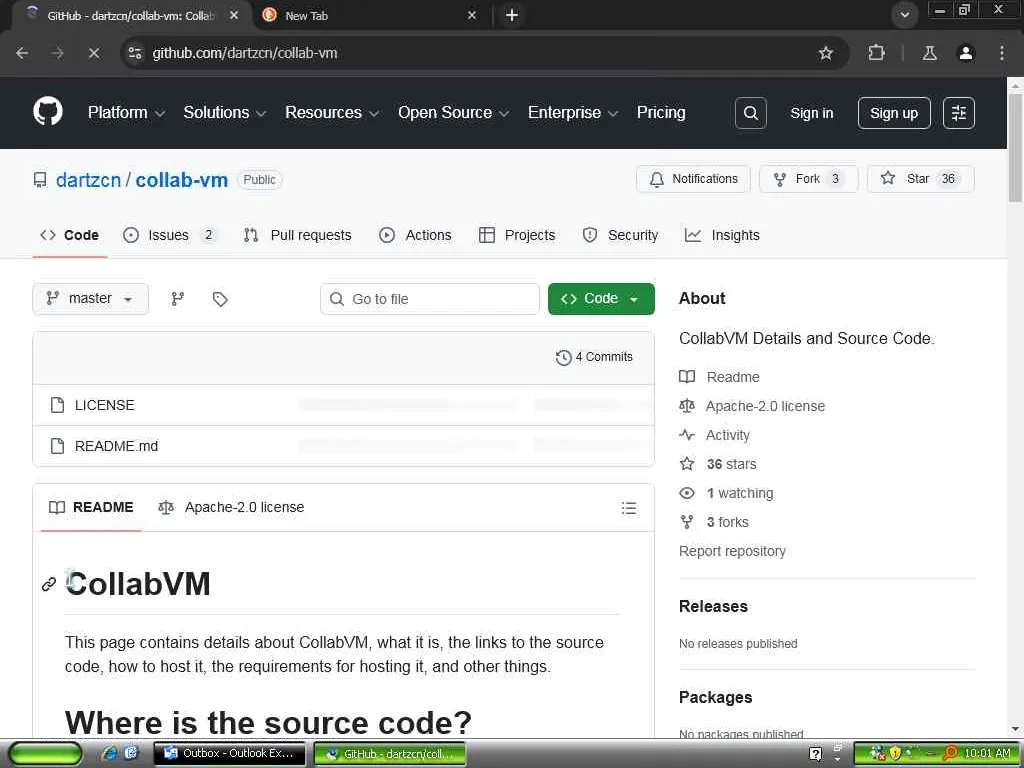Fork the repository with Fork button
This screenshot has width=1024, height=768.
[808, 179]
